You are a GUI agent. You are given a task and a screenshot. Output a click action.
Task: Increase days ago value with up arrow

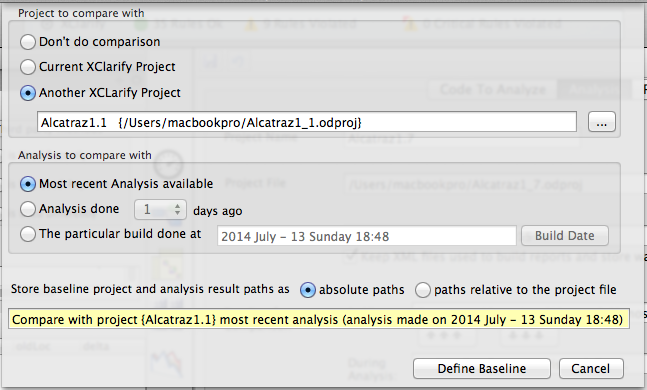pyautogui.click(x=177, y=206)
